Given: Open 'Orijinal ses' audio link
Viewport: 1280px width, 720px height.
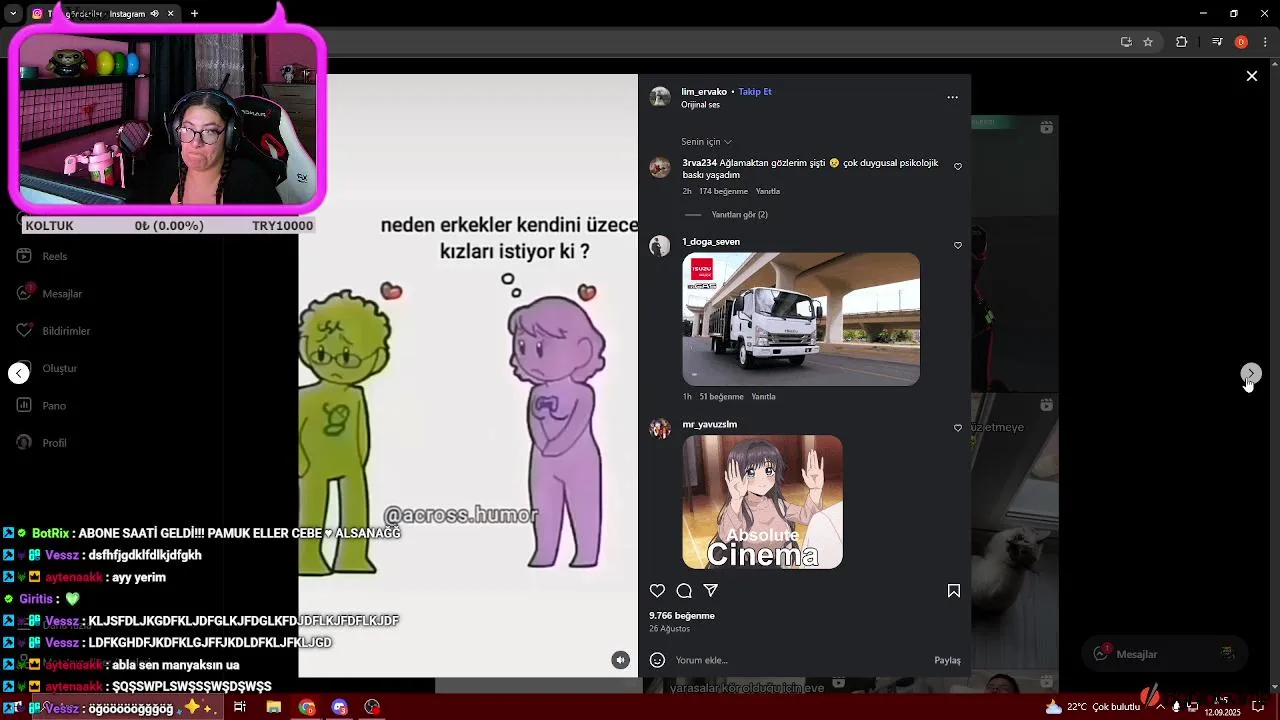Looking at the screenshot, I should (700, 105).
